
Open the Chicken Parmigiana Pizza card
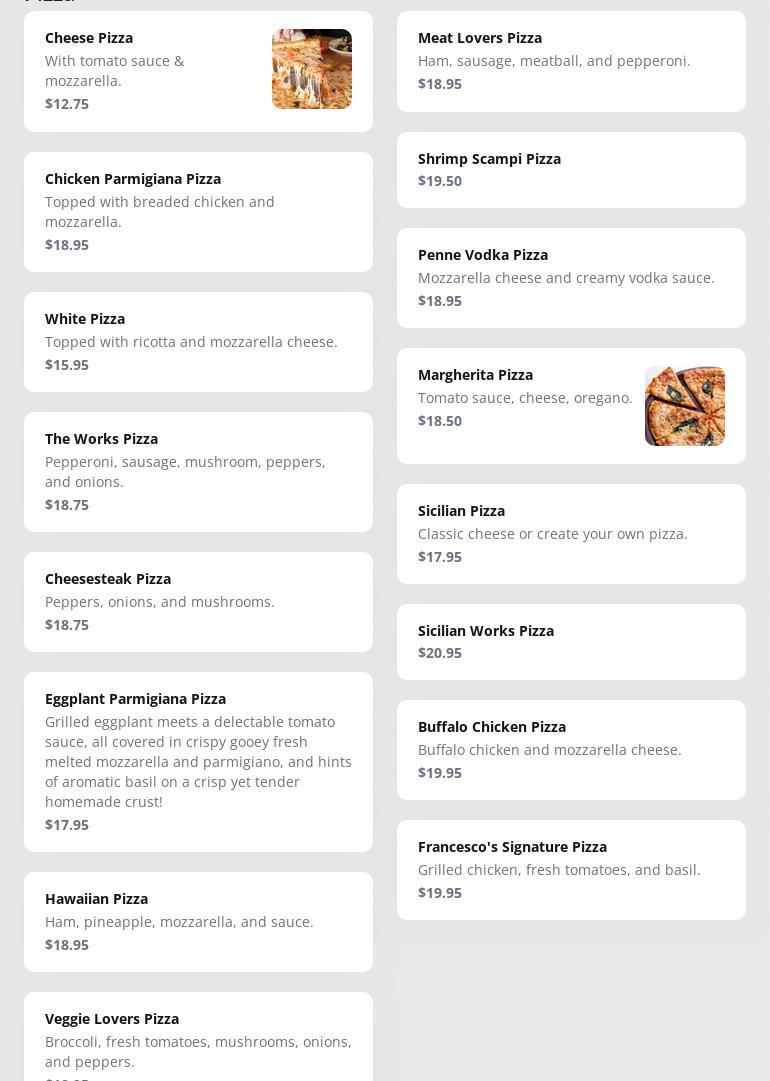pyautogui.click(x=199, y=212)
